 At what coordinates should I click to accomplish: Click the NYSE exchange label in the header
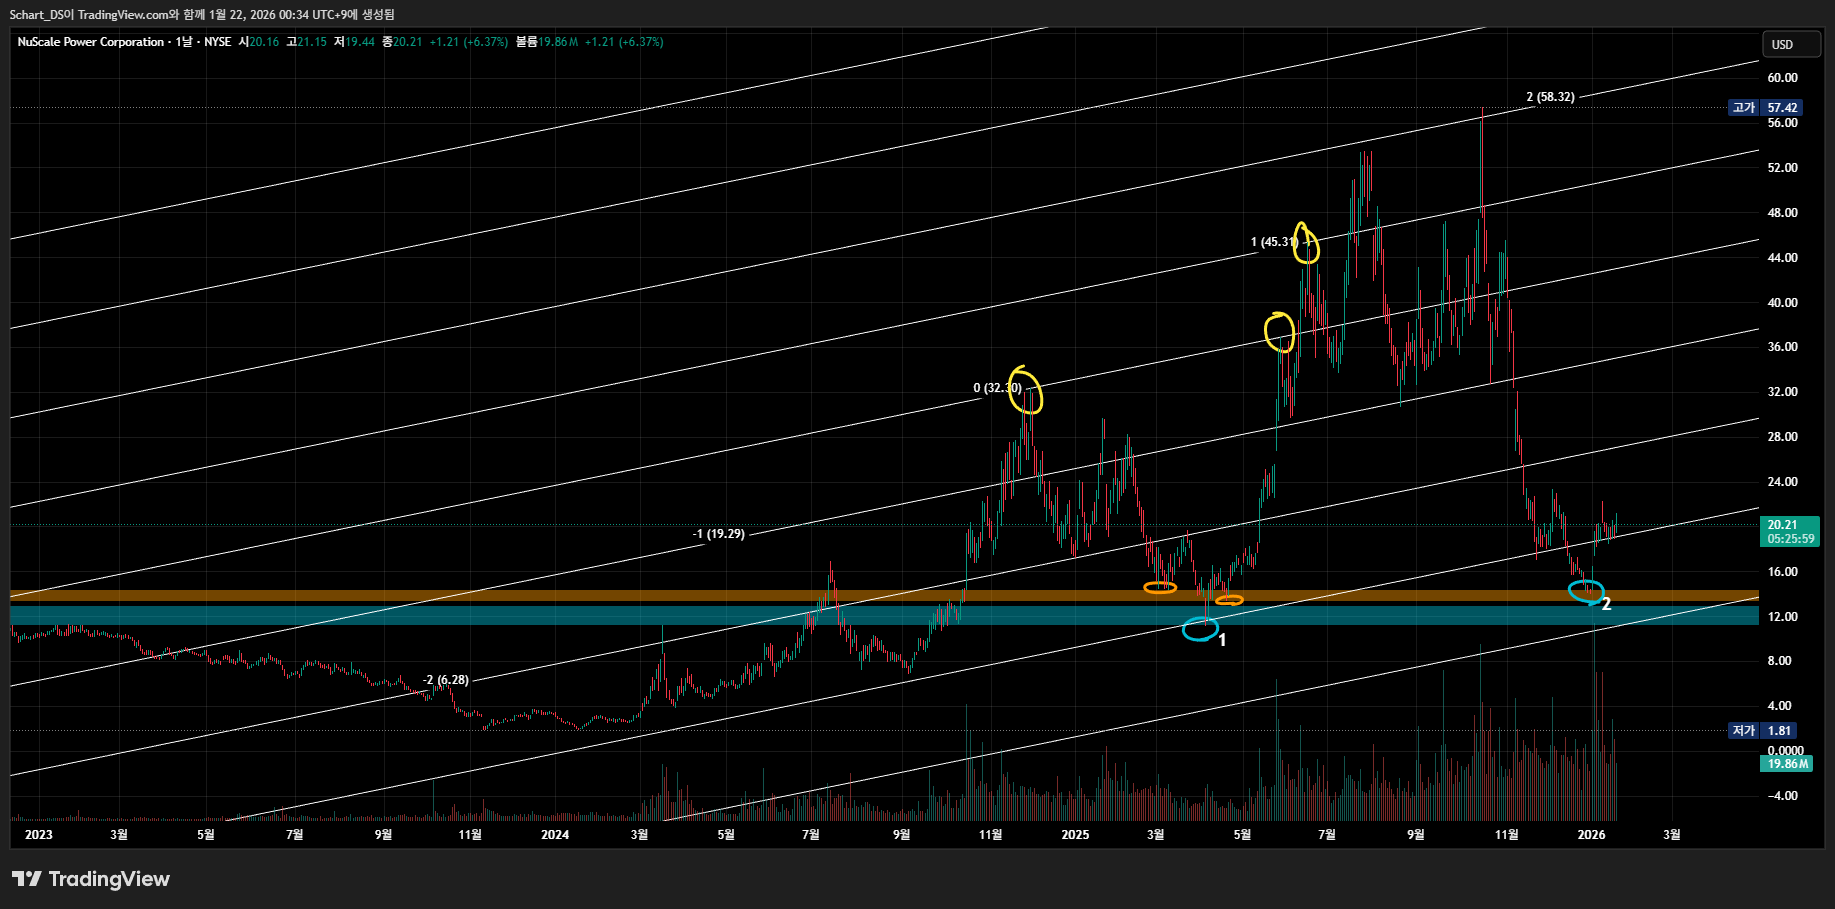click(x=218, y=42)
